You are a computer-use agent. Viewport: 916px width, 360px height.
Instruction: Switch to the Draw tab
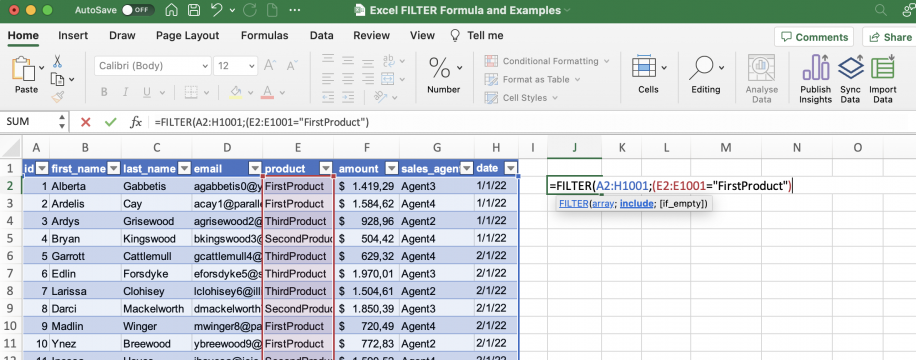tap(122, 36)
